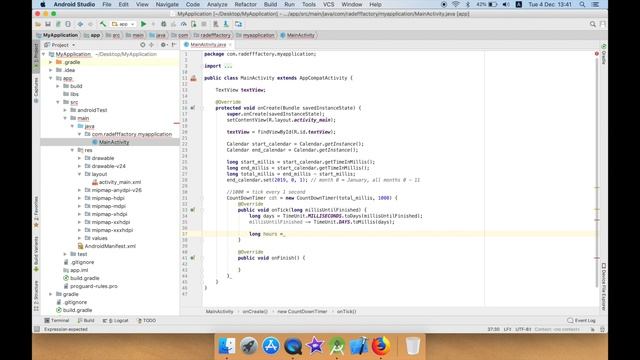Open Trash in the Dock
Image resolution: width=640 pixels, height=360 pixels.
(x=413, y=346)
